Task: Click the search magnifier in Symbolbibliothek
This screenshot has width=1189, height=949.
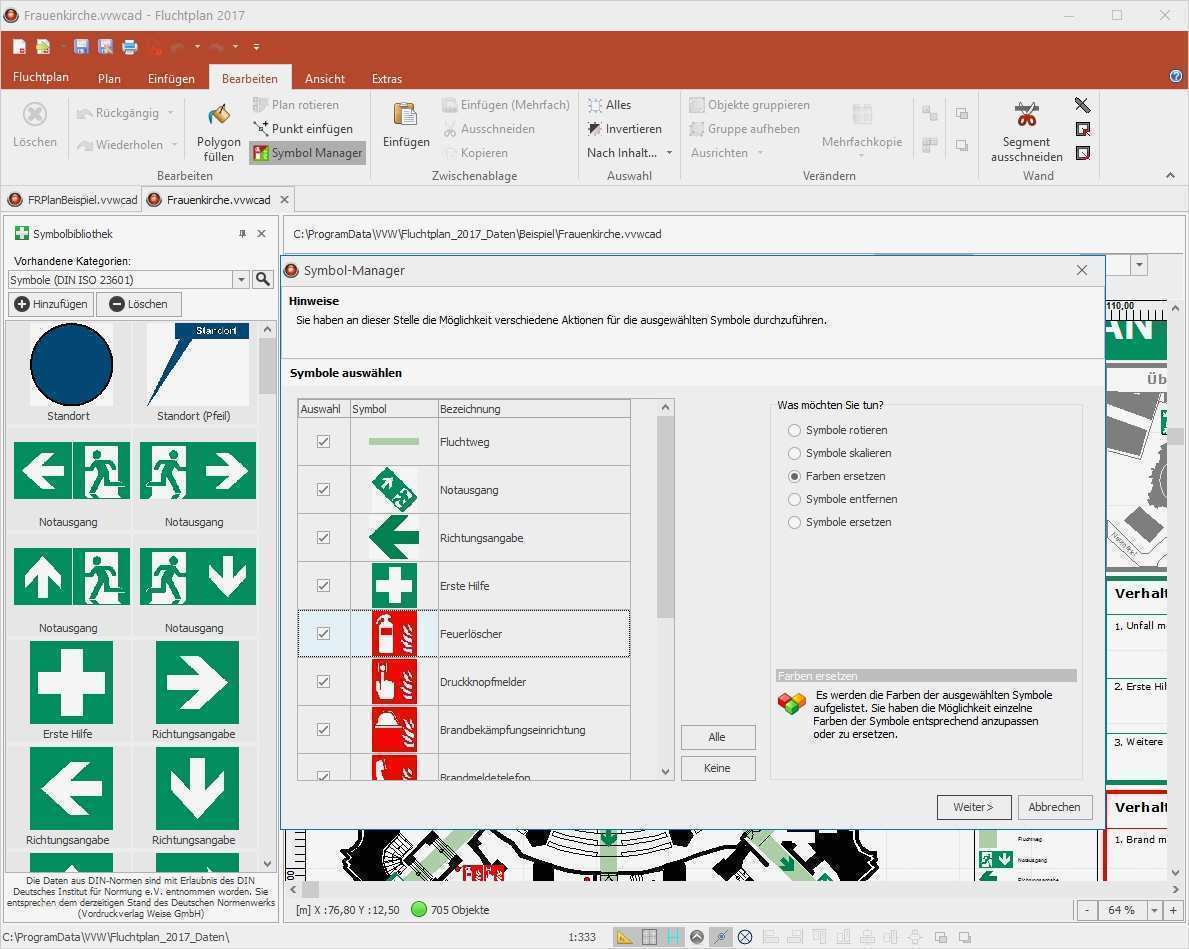Action: click(x=262, y=279)
